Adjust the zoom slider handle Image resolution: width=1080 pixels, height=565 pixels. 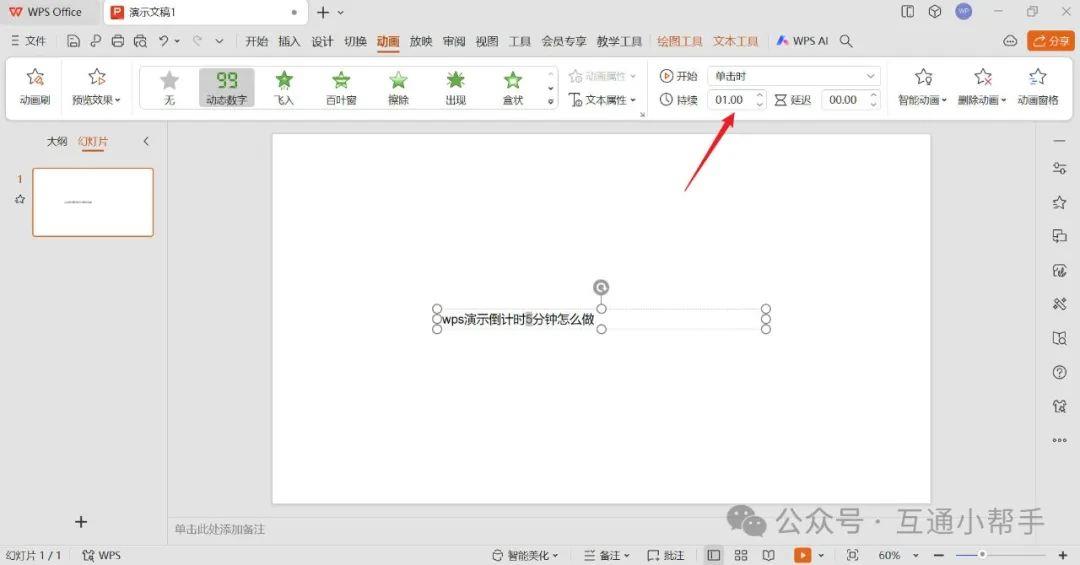pyautogui.click(x=982, y=555)
